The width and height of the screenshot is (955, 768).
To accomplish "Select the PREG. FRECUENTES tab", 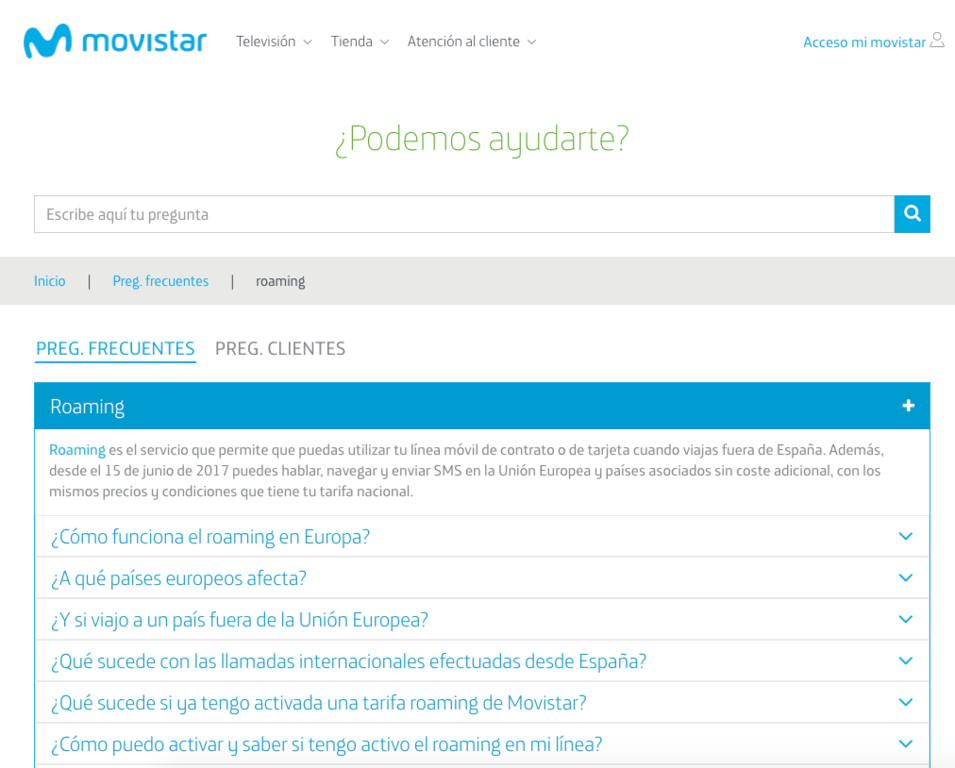I will (x=115, y=349).
